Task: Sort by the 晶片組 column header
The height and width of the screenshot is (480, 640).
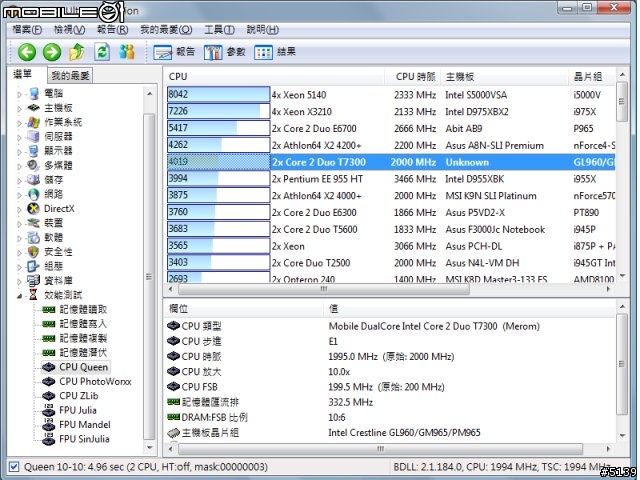Action: pos(592,77)
